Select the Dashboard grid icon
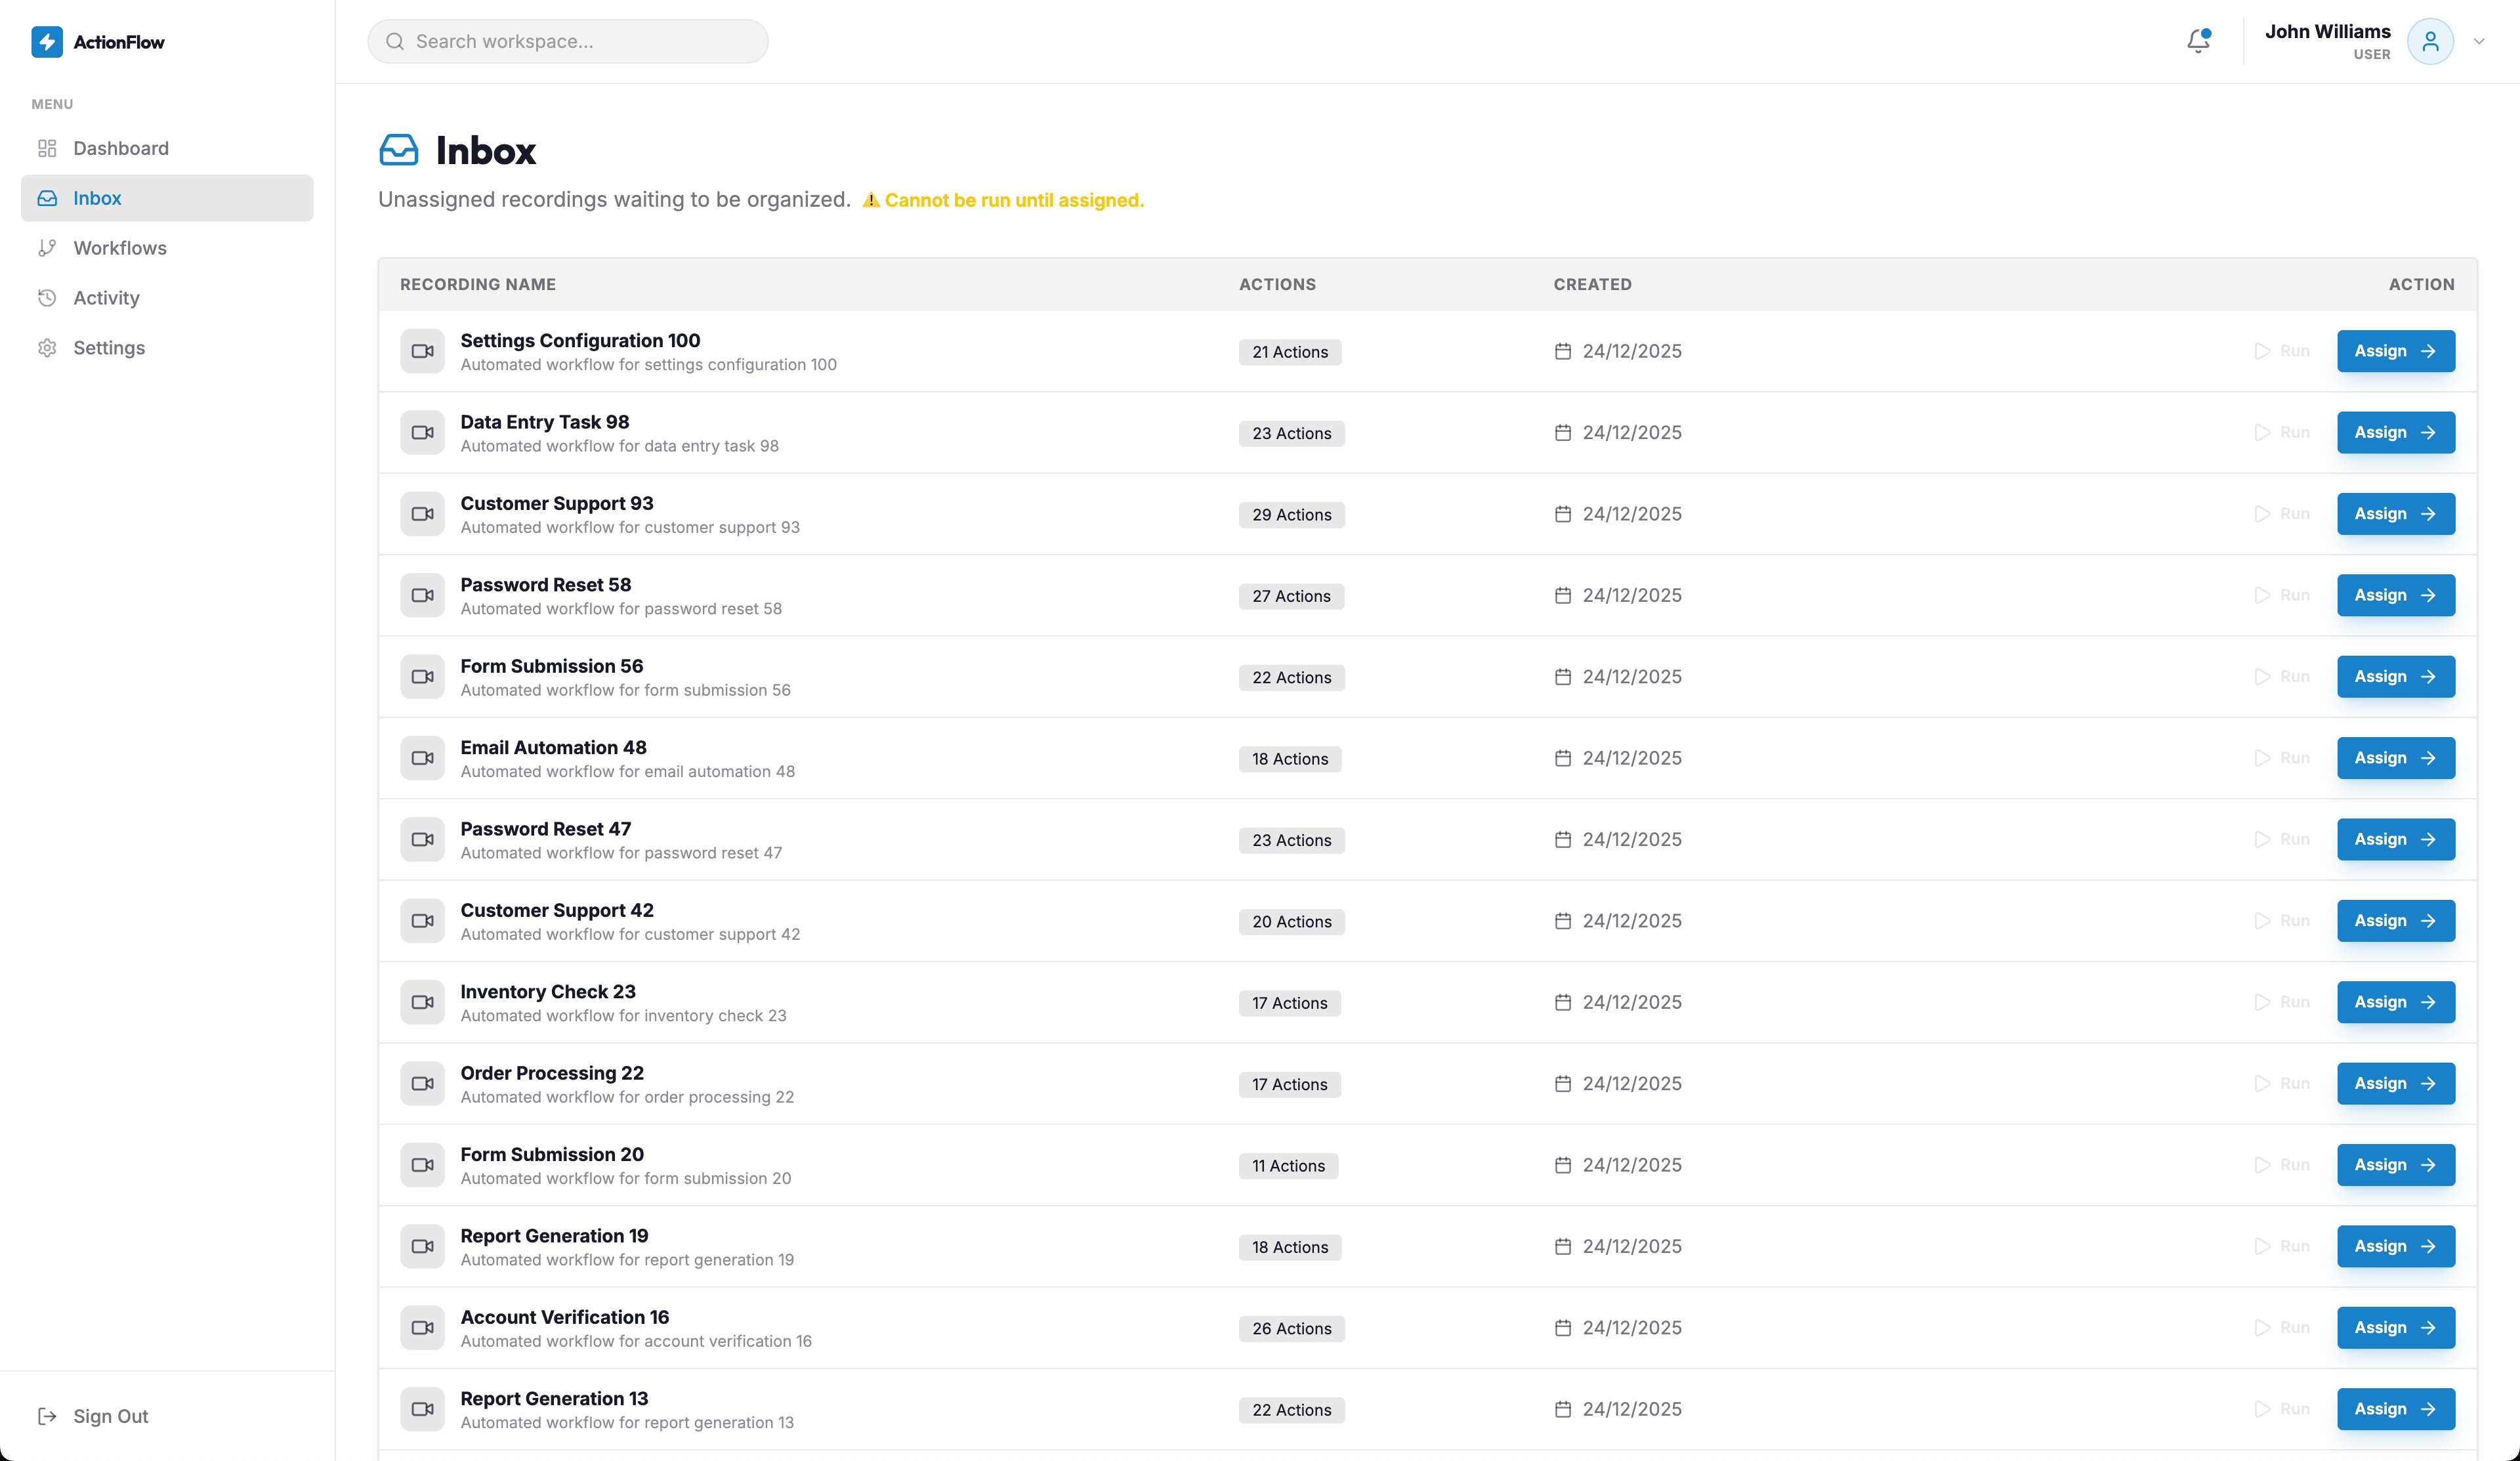This screenshot has width=2520, height=1461. pyautogui.click(x=47, y=148)
